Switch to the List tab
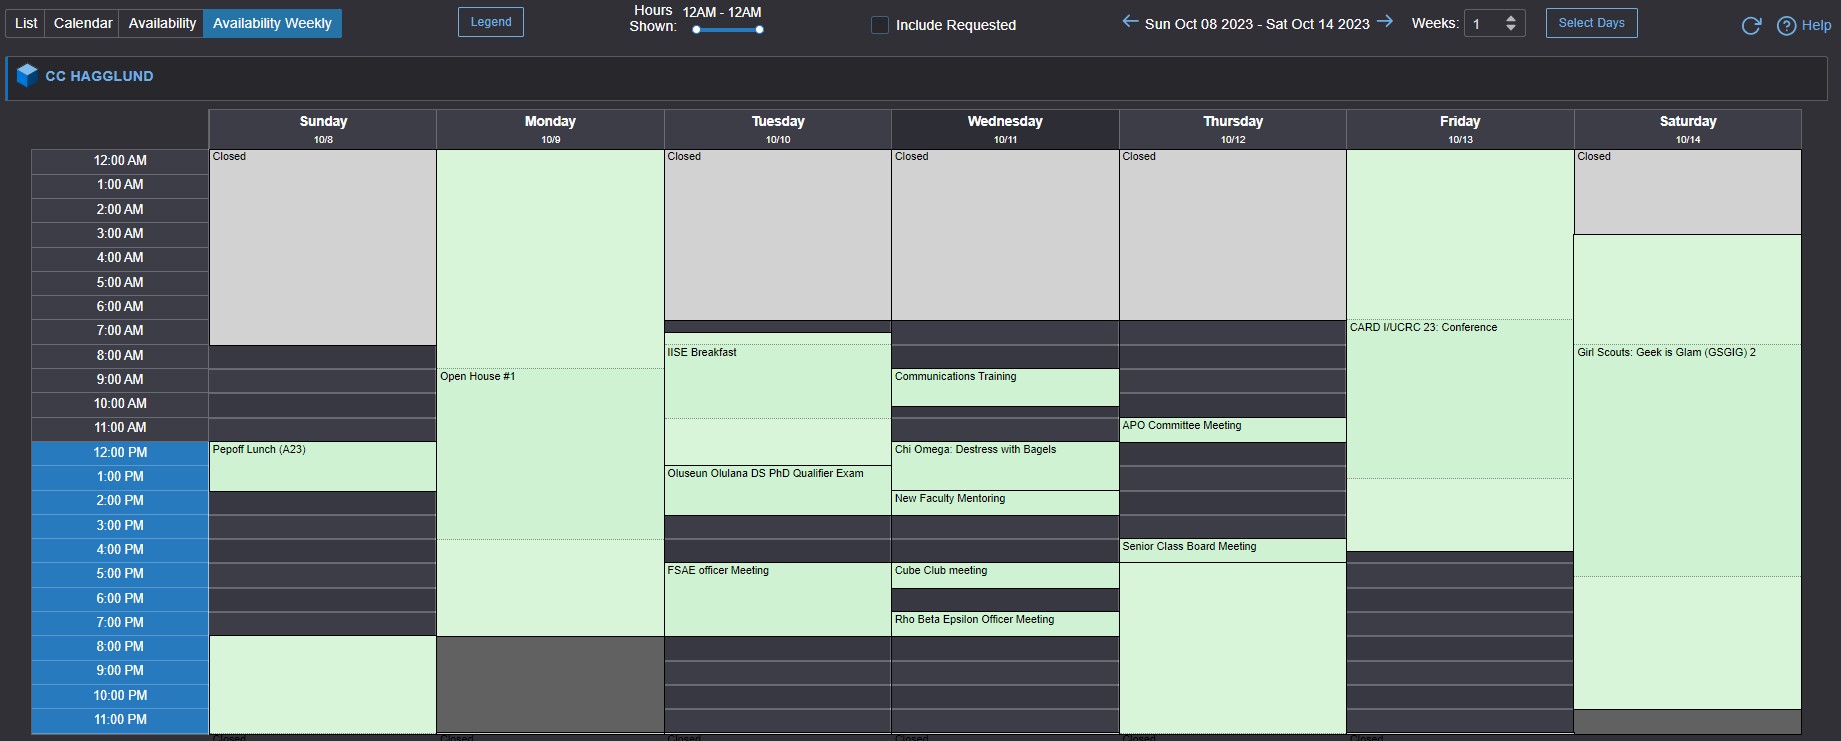This screenshot has width=1841, height=741. pyautogui.click(x=26, y=23)
